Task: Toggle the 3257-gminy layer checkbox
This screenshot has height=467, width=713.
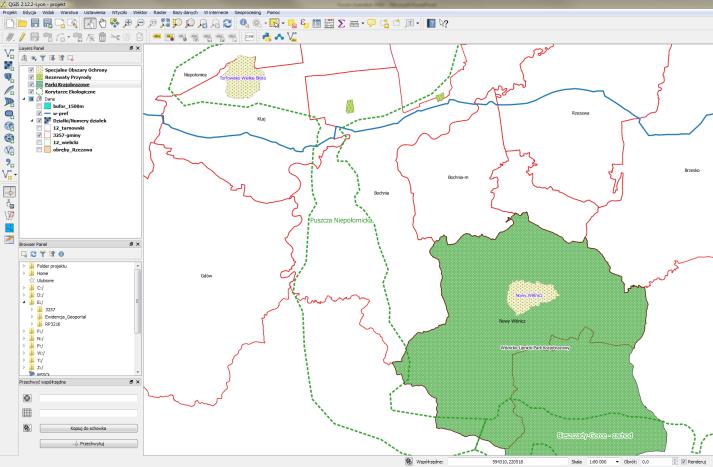Action: (39, 136)
